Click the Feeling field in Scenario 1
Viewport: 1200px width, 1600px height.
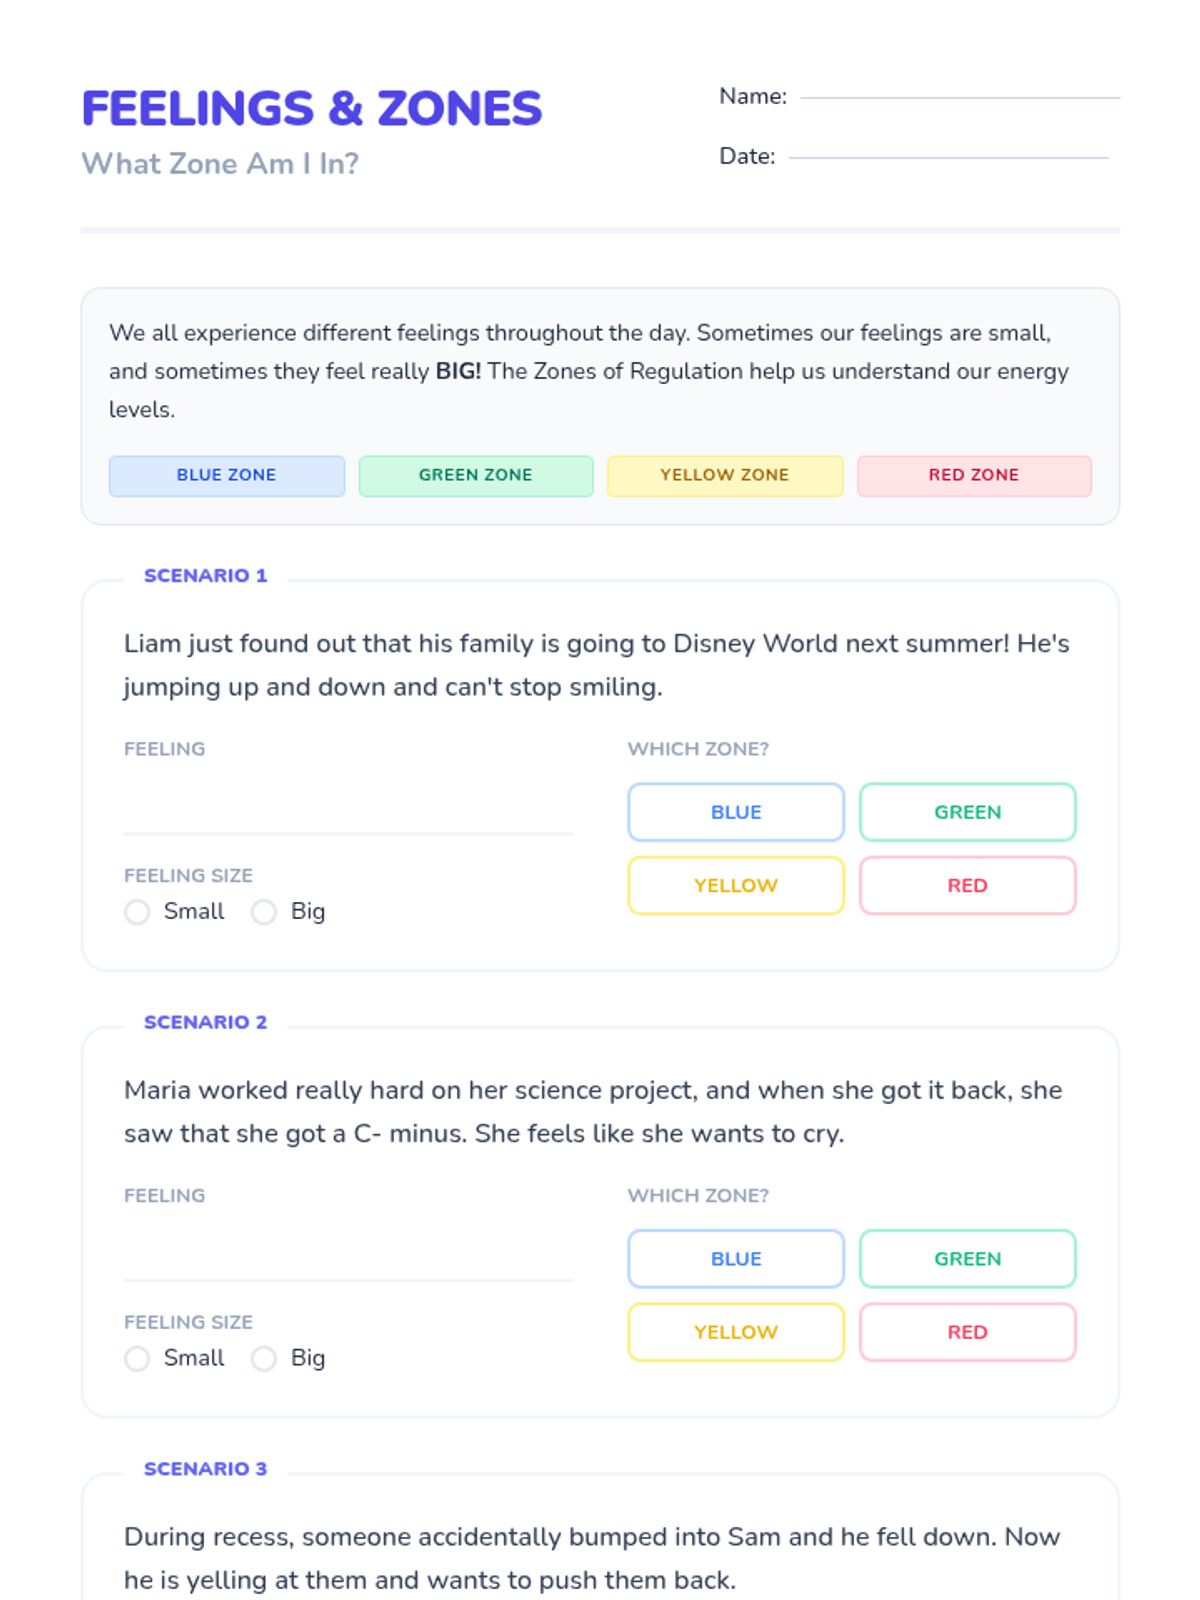coord(348,807)
